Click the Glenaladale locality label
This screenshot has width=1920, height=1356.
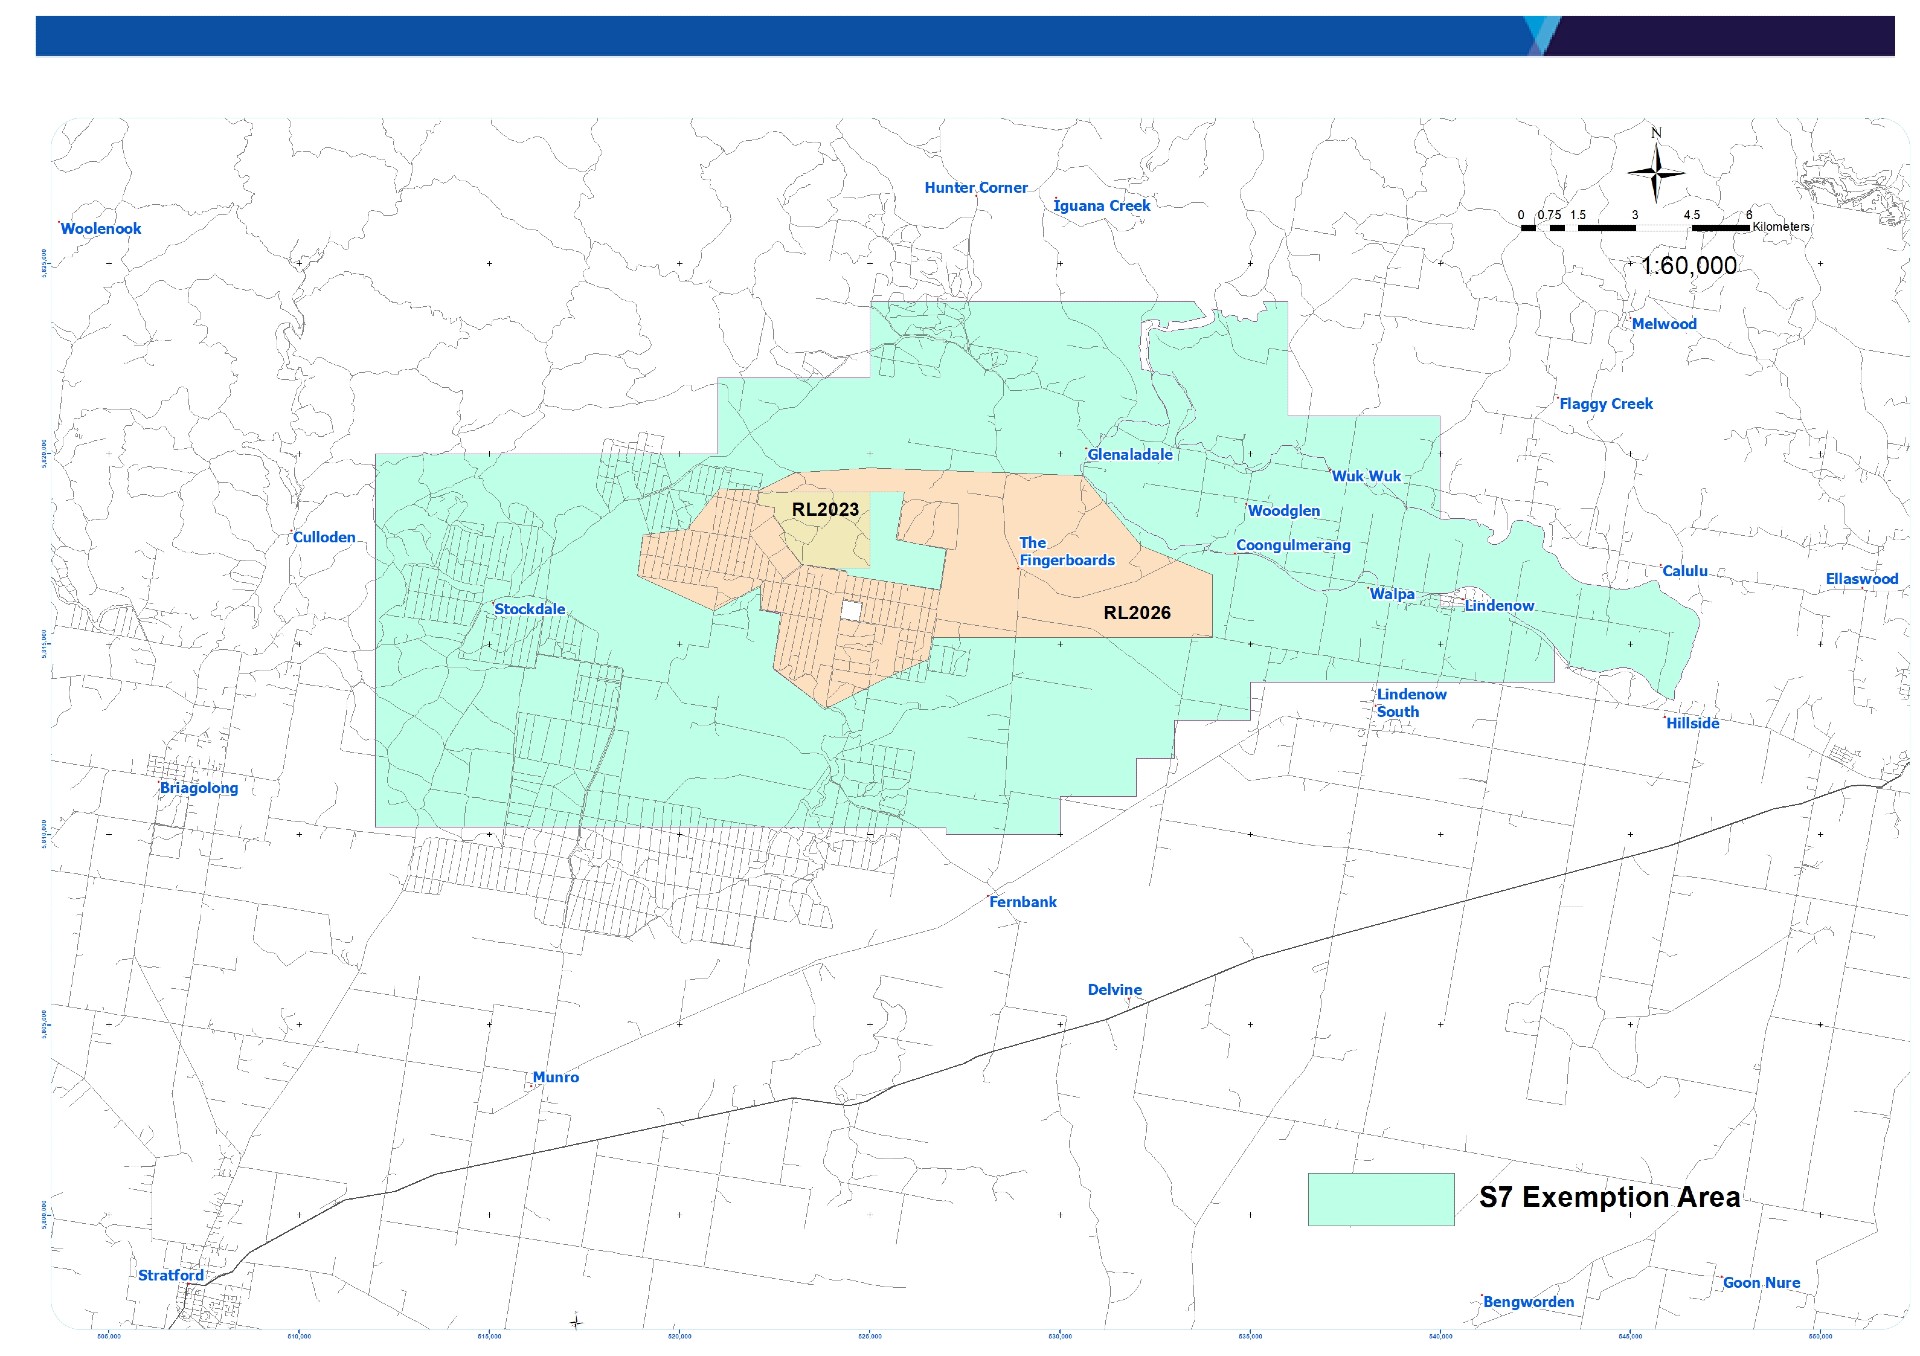pyautogui.click(x=1130, y=455)
